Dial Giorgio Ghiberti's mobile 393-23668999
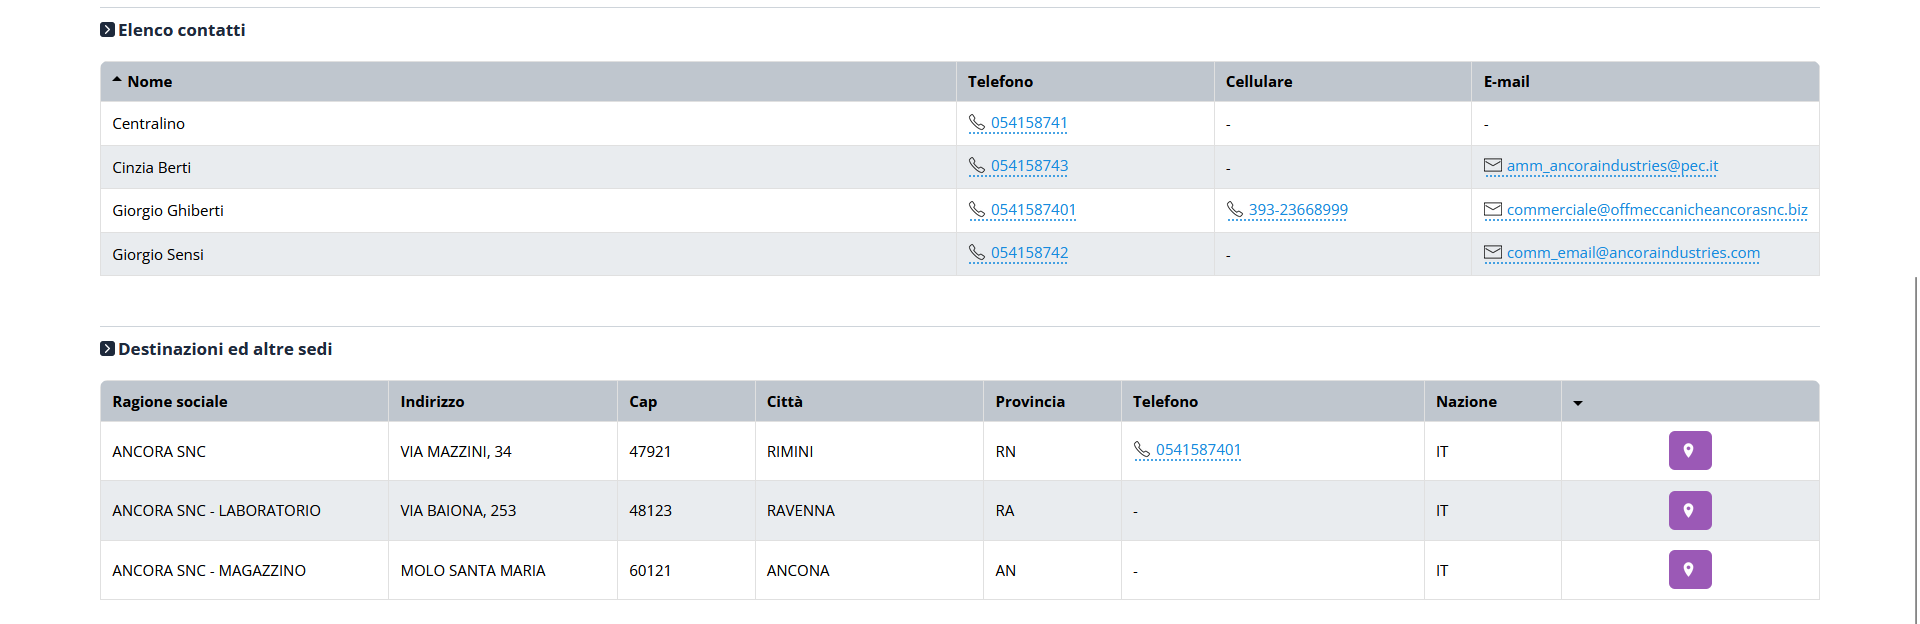This screenshot has height=624, width=1920. [x=1297, y=210]
